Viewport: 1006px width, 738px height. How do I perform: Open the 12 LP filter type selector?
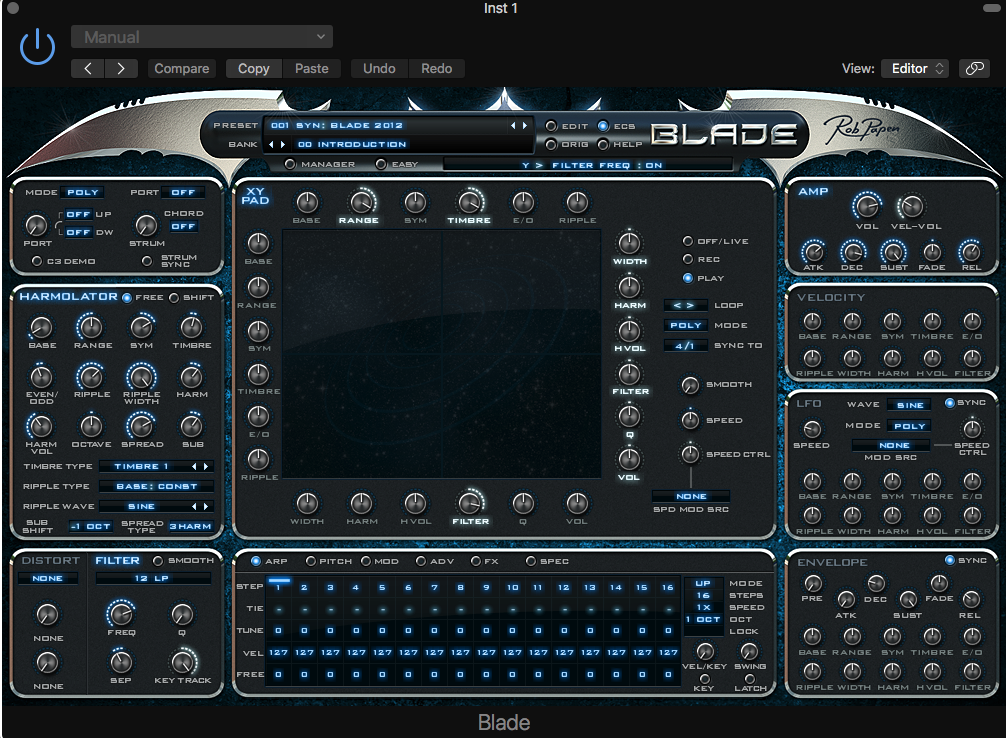[x=153, y=578]
